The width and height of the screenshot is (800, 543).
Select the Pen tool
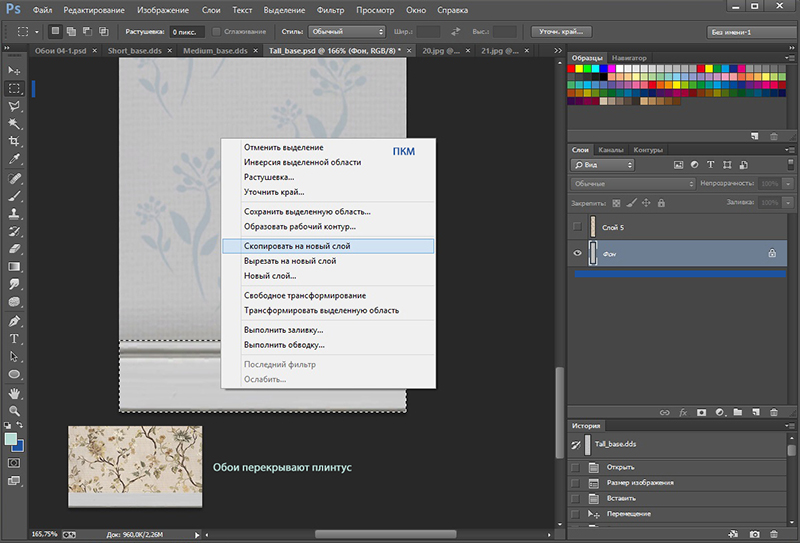15,321
